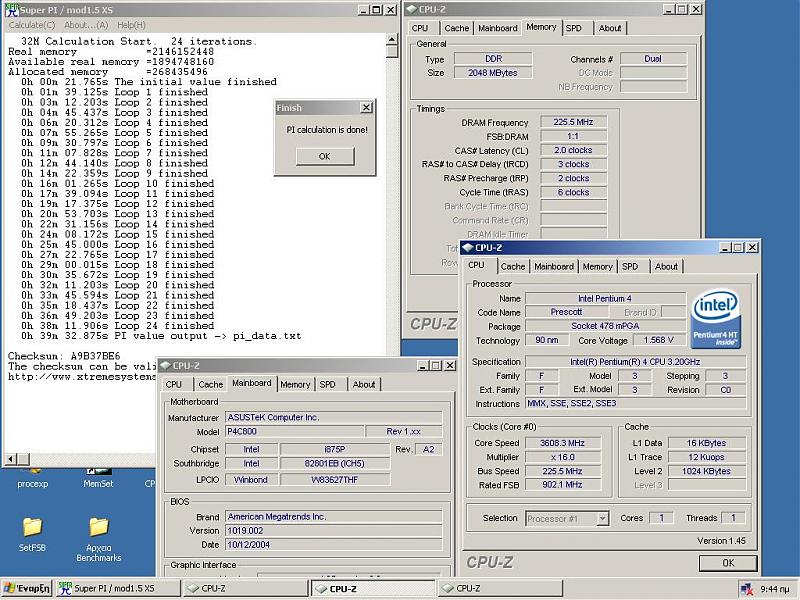Close the Finish dialog with its X
800x600 pixels.
[366, 108]
